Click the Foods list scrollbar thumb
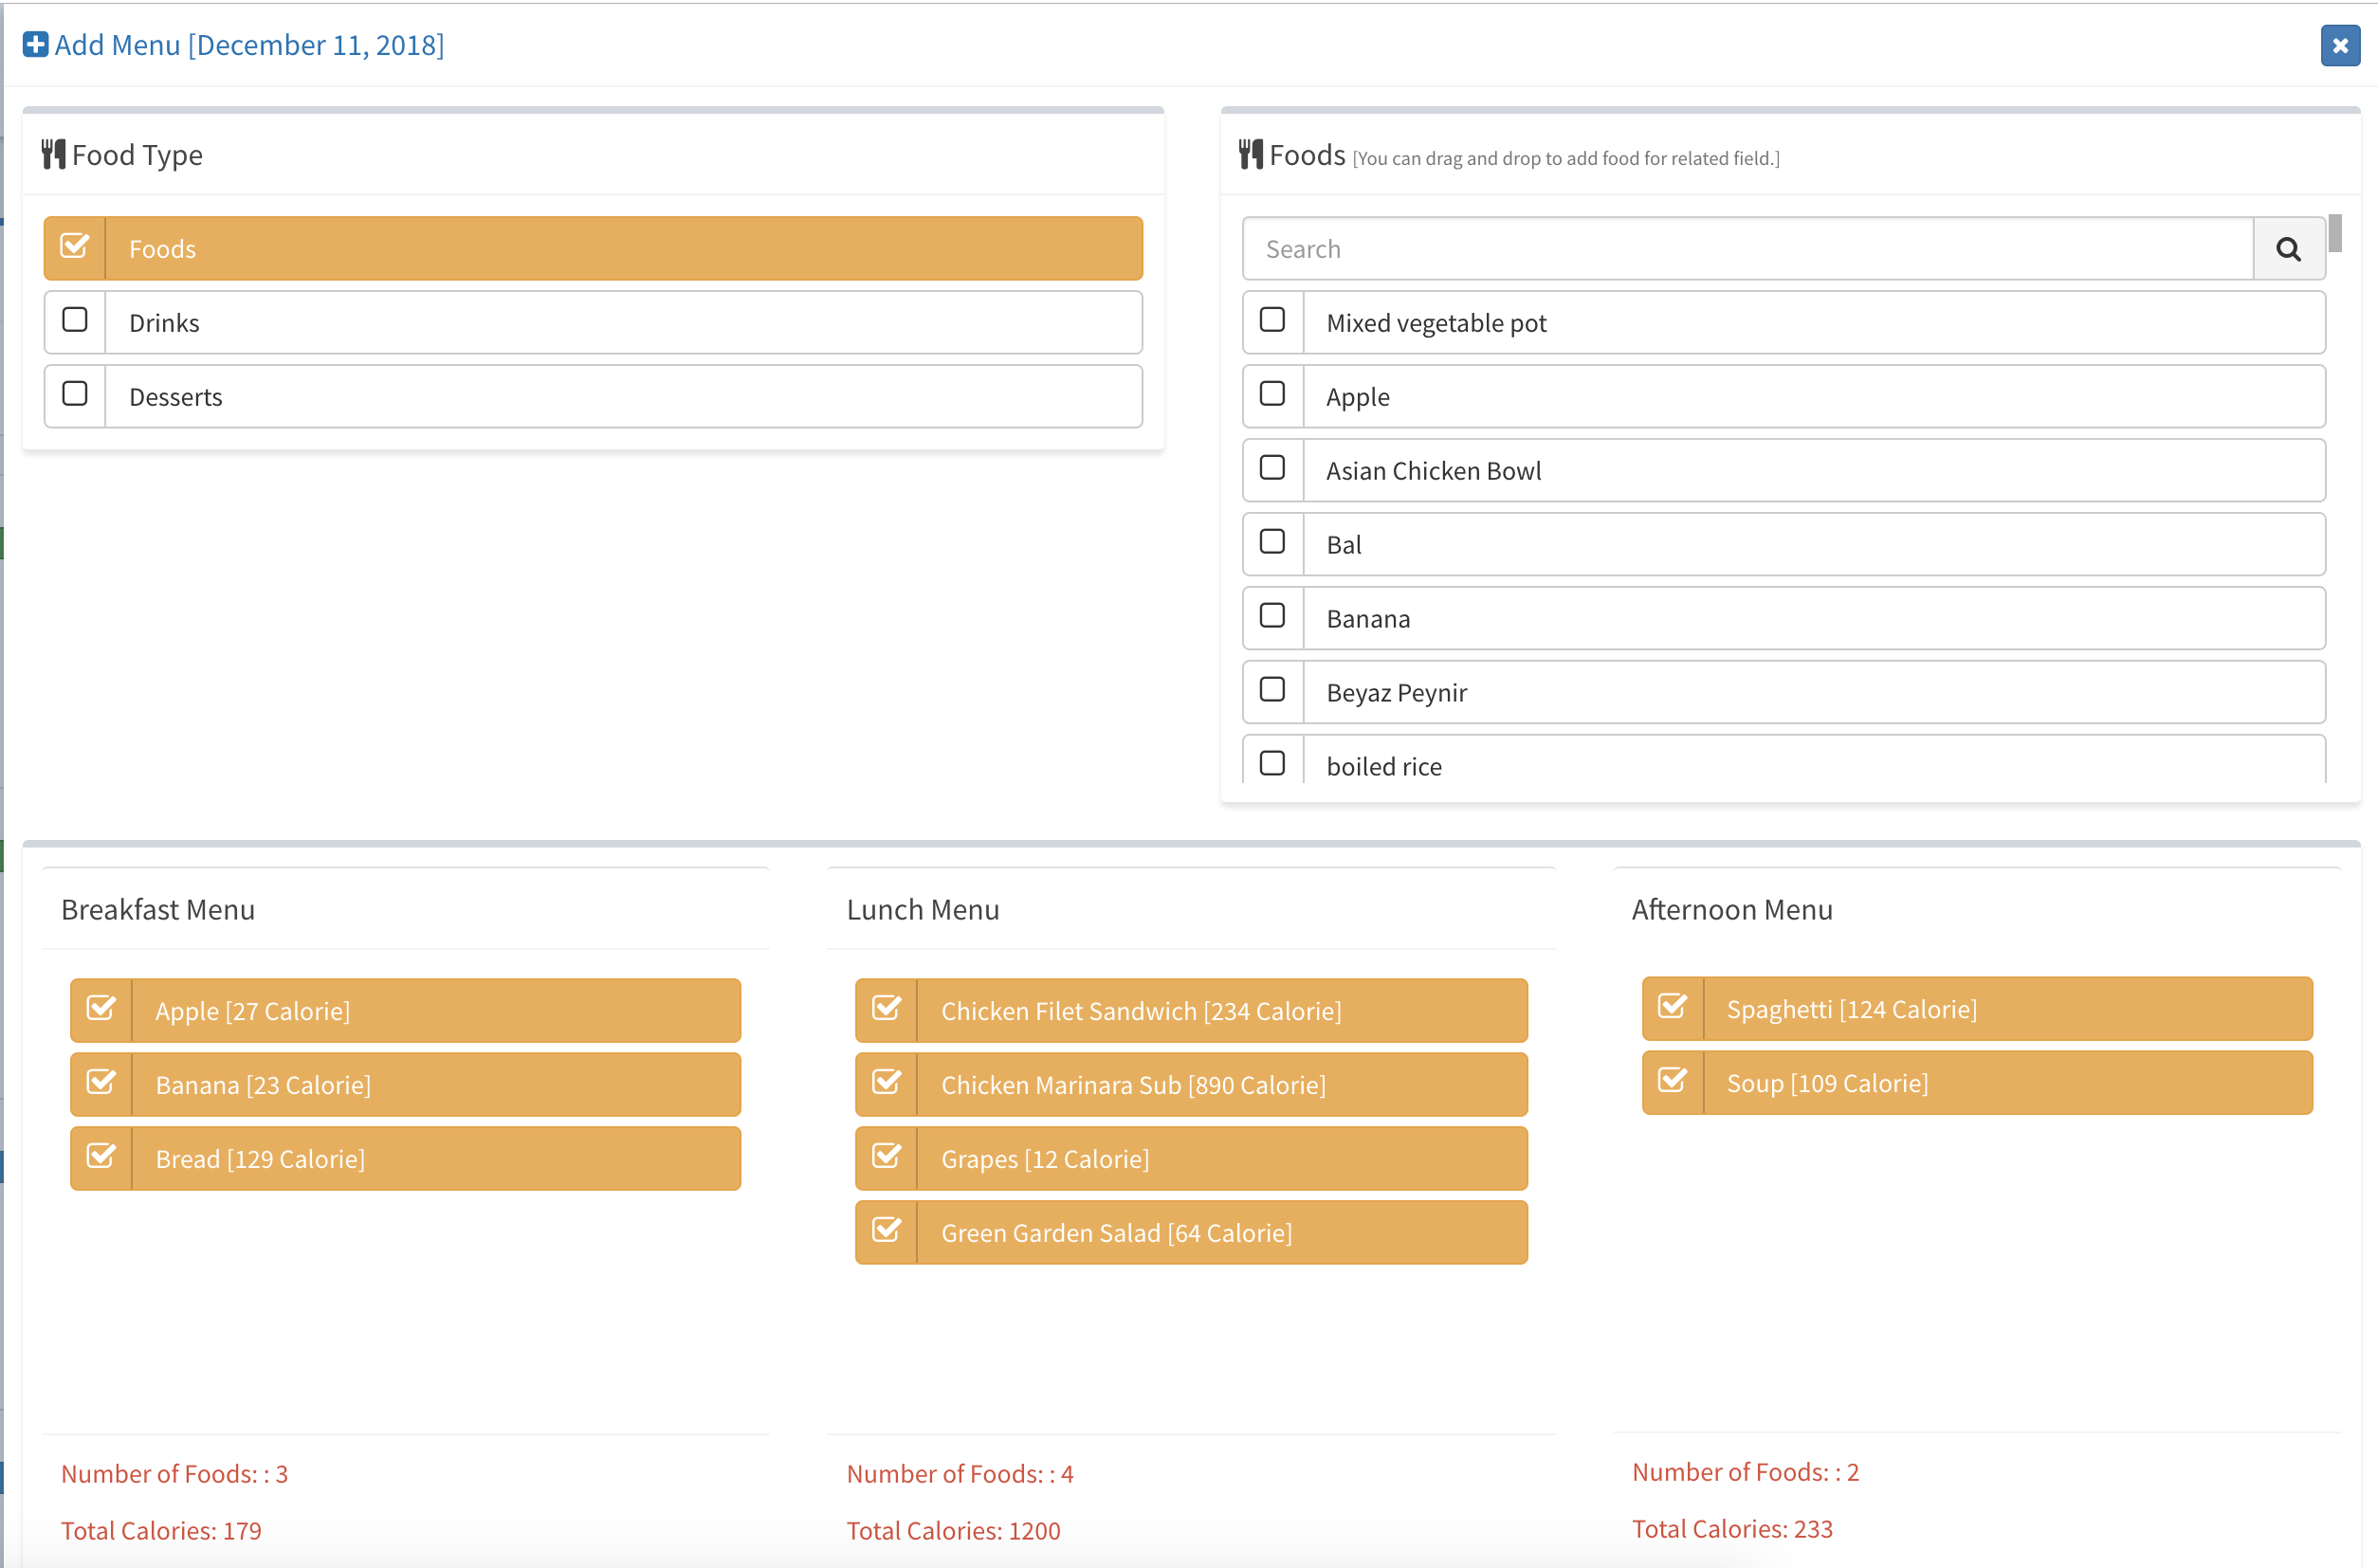Image resolution: width=2378 pixels, height=1568 pixels. [2334, 234]
